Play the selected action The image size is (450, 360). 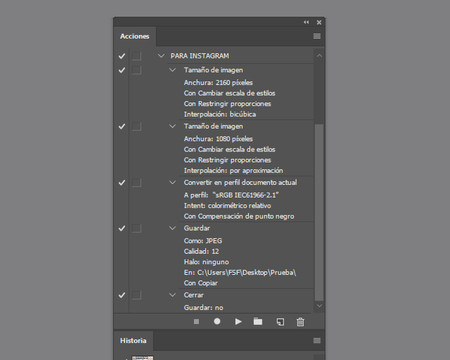(238, 322)
